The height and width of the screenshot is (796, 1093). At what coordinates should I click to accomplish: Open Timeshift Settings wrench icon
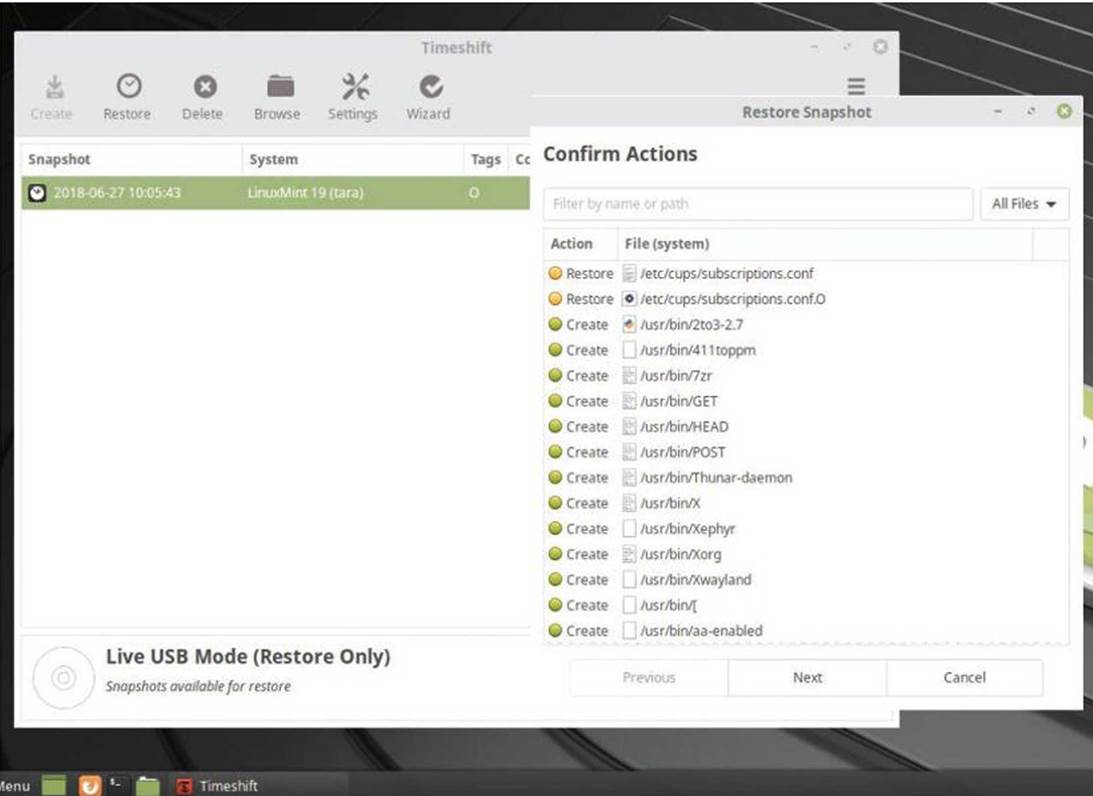pyautogui.click(x=356, y=86)
